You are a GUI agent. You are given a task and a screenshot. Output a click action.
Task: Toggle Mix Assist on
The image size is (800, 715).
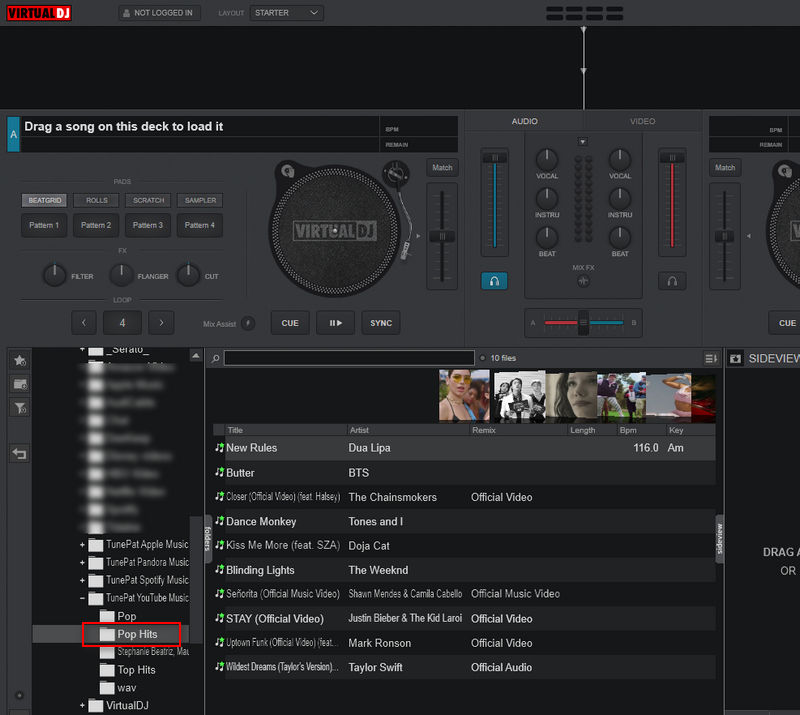point(246,322)
